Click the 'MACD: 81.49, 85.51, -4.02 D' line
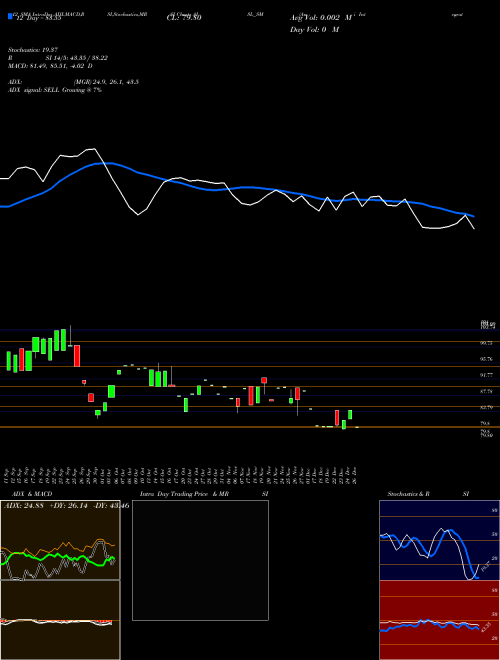Viewport: 500px width, 660px height. pos(50,66)
